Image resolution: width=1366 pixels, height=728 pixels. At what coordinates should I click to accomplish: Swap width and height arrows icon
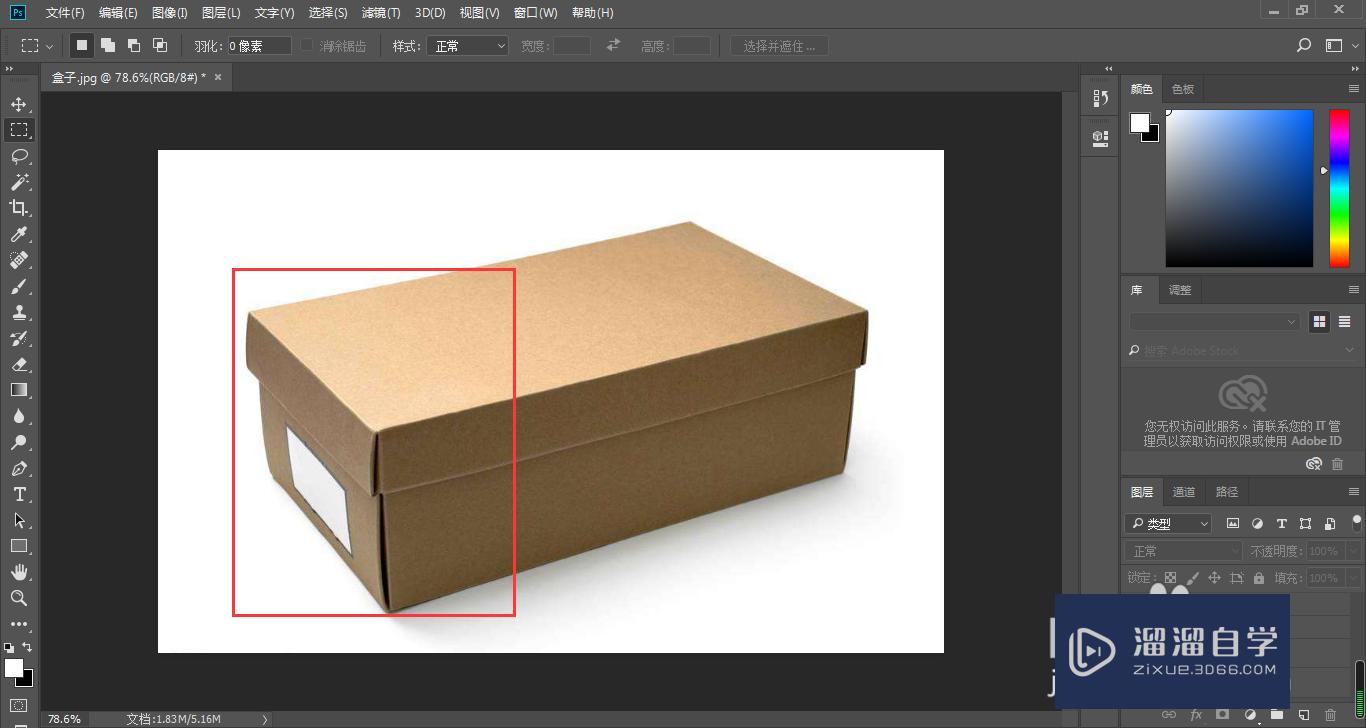[614, 46]
